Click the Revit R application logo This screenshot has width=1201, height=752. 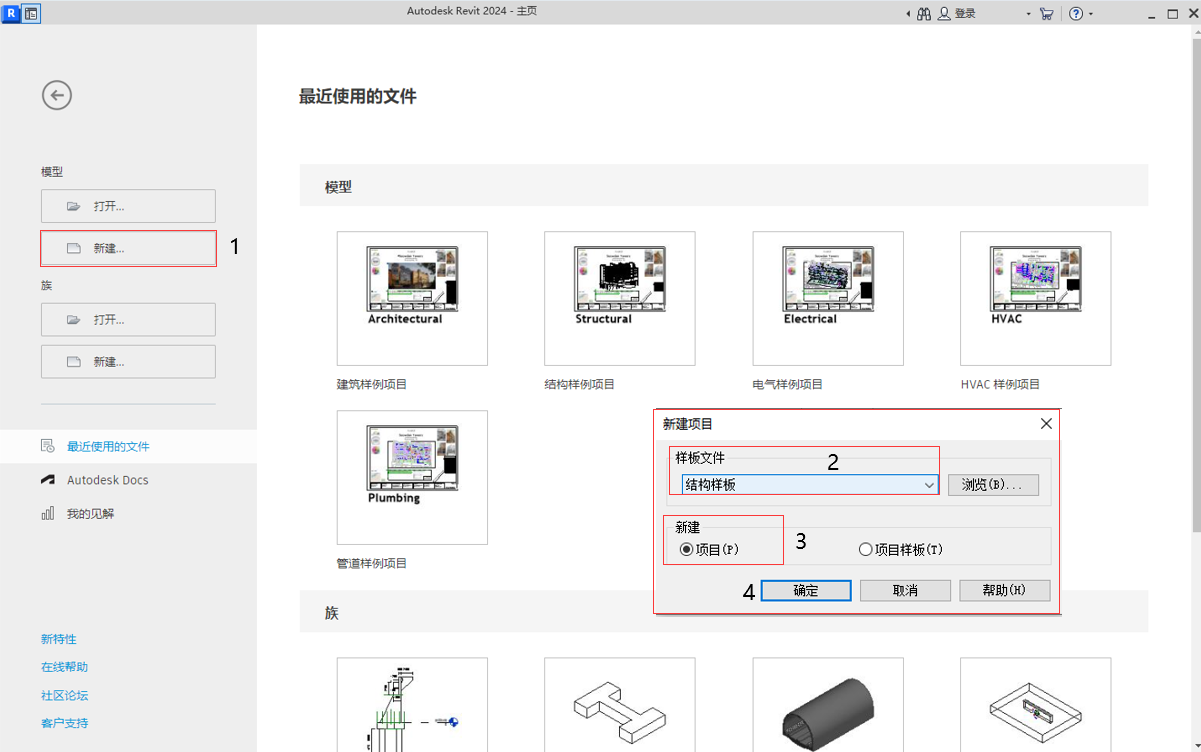click(x=10, y=14)
